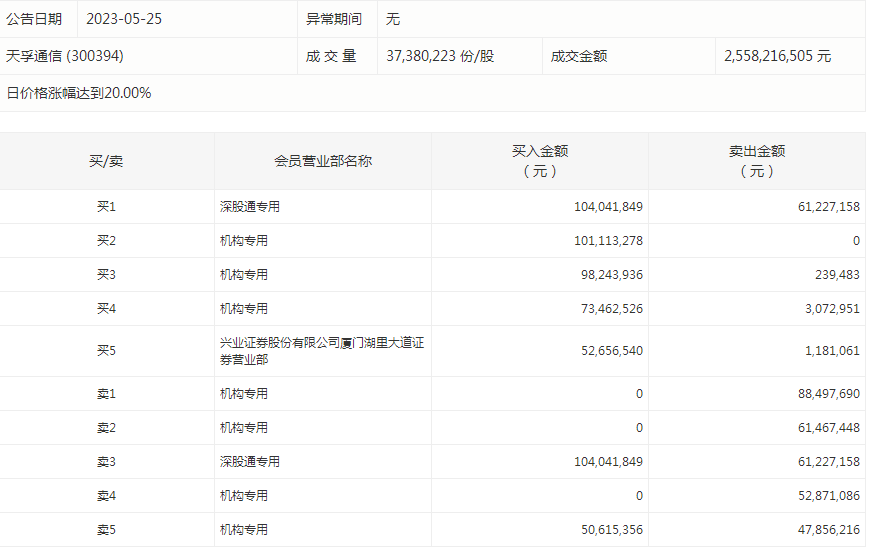Click buy amount 0 in 卖4 row
Screen dimensions: 869x549
pyautogui.click(x=639, y=496)
